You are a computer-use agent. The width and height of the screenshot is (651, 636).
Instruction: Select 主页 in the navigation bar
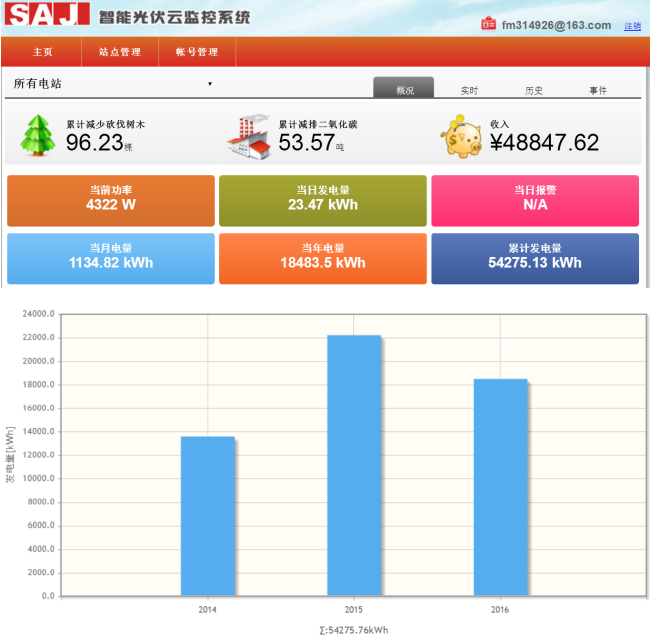[42, 51]
